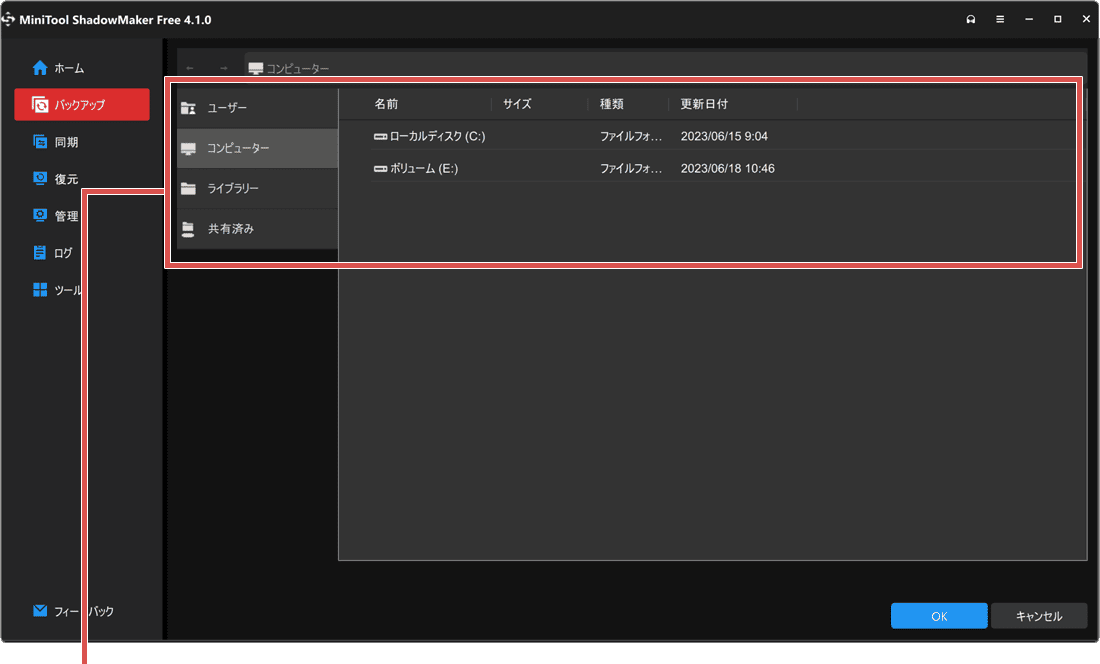Open online support via the headset icon

[970, 18]
